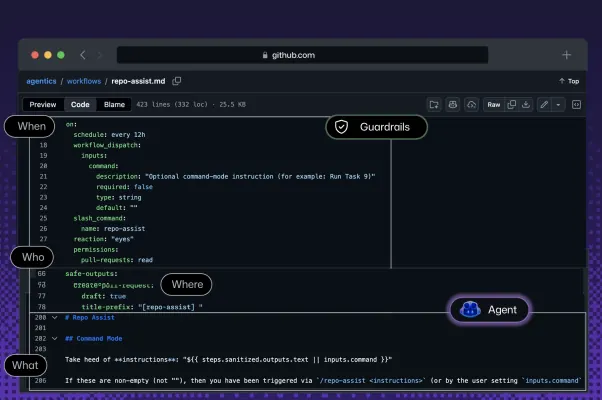Click the folder-with-arrow icon in the file toolbar

434,104
